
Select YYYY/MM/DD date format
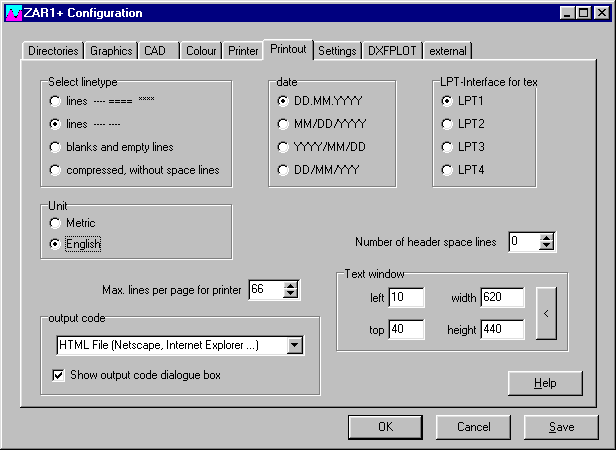coord(284,147)
